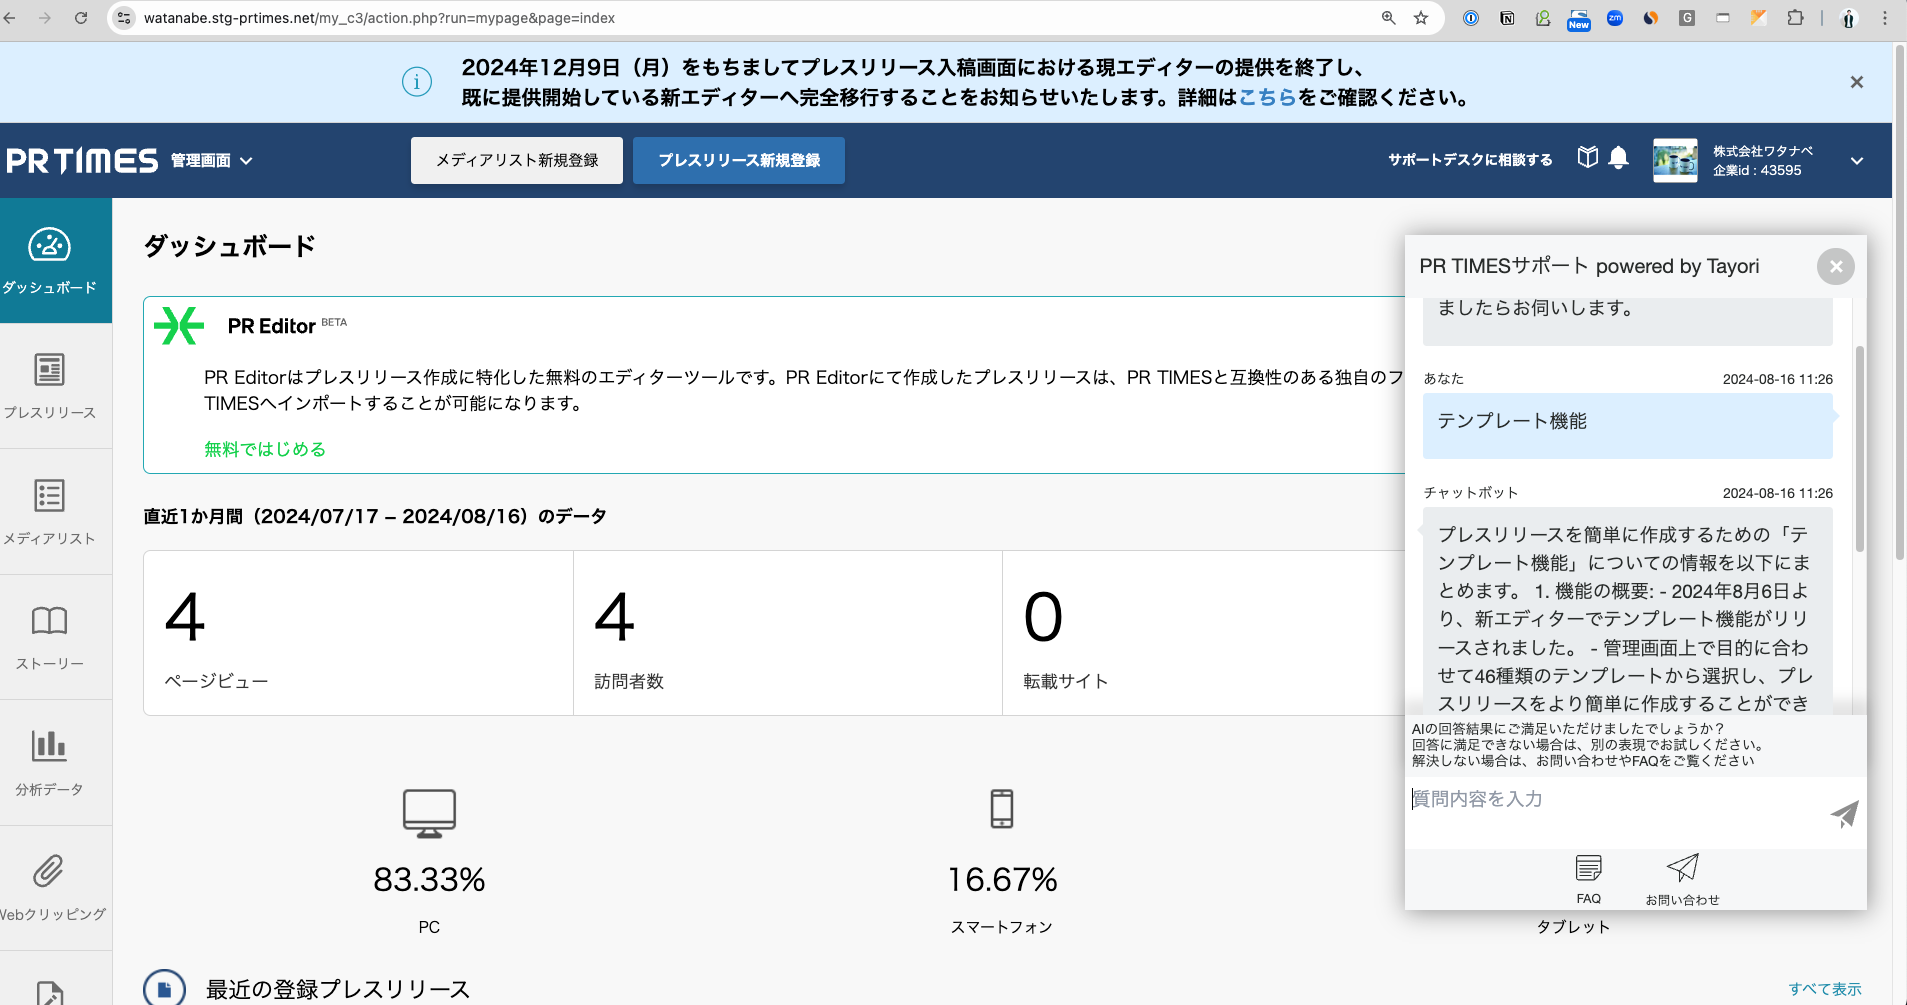
Task: Open notifications via the bell icon
Action: [x=1618, y=158]
